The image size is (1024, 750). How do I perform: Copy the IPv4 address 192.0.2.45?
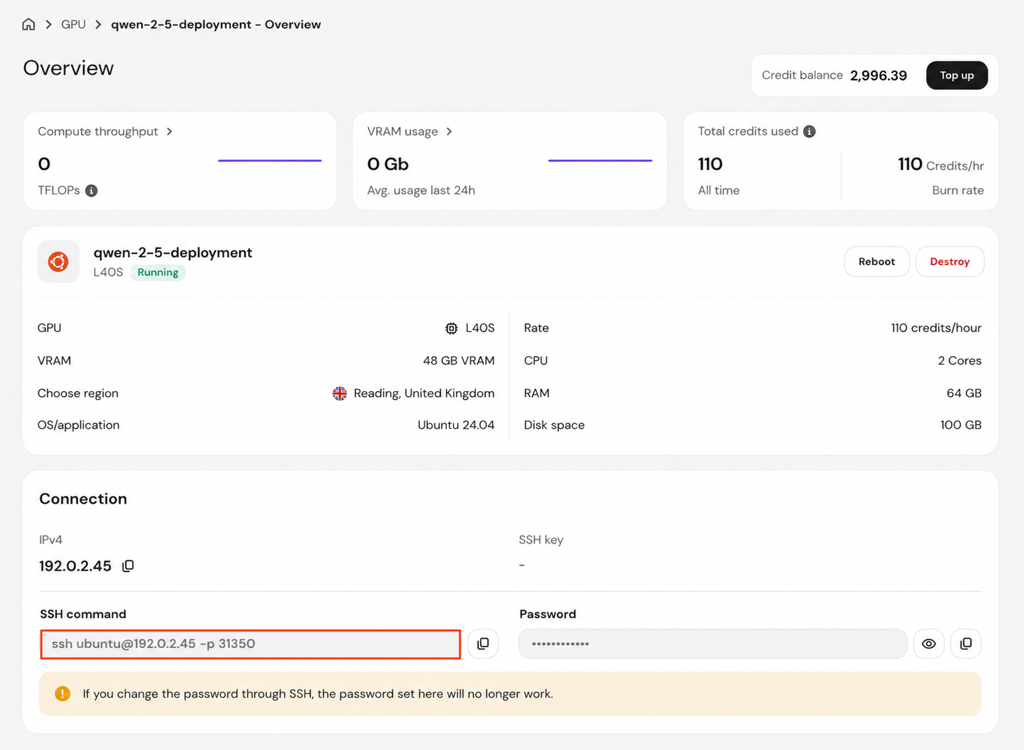tap(128, 566)
